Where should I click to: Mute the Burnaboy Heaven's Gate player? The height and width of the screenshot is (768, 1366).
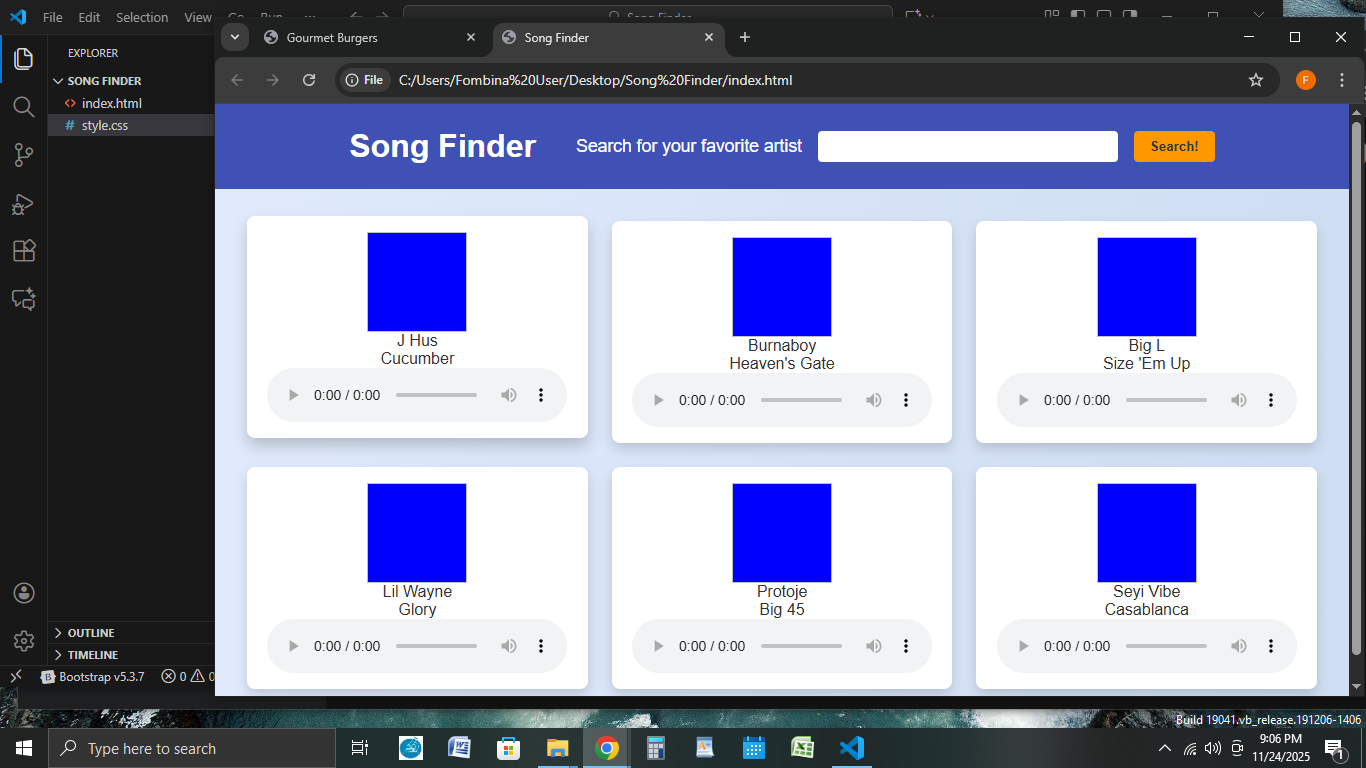pyautogui.click(x=874, y=400)
